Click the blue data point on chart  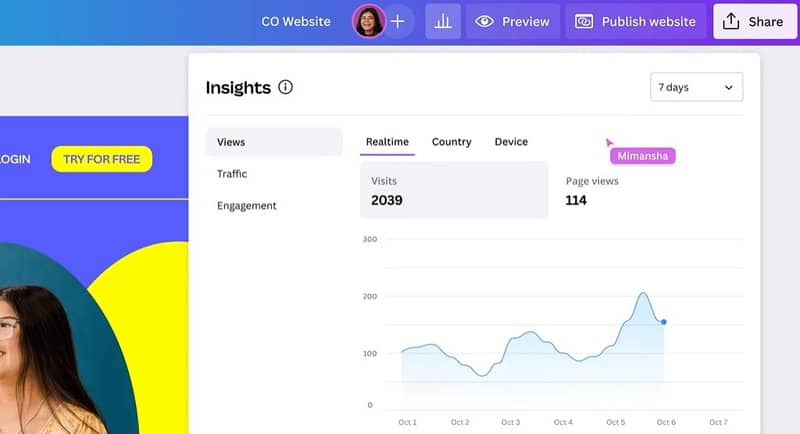(x=664, y=322)
